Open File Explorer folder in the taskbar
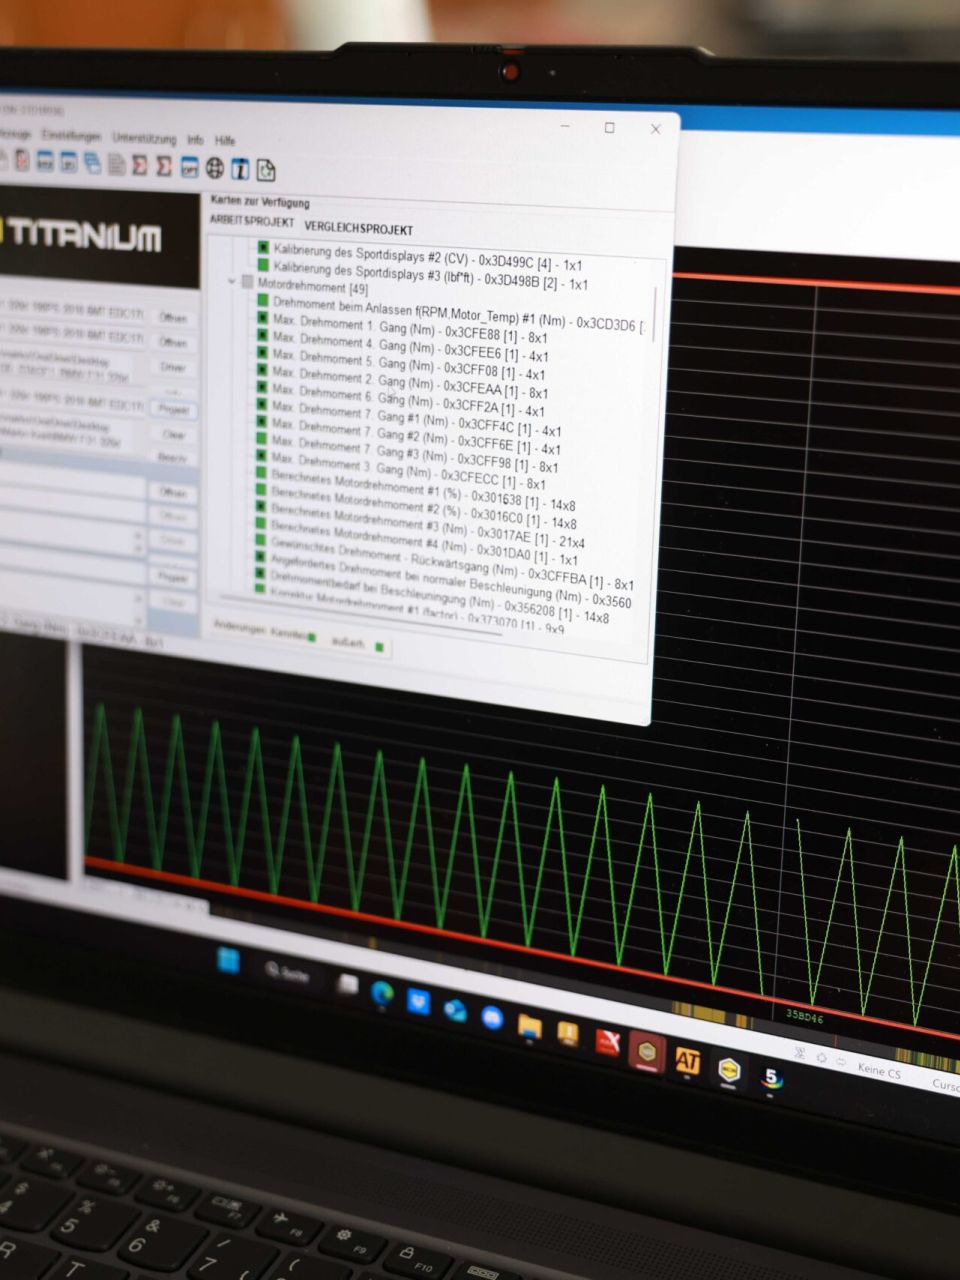Screen dimensions: 960x1280 coord(529,1026)
